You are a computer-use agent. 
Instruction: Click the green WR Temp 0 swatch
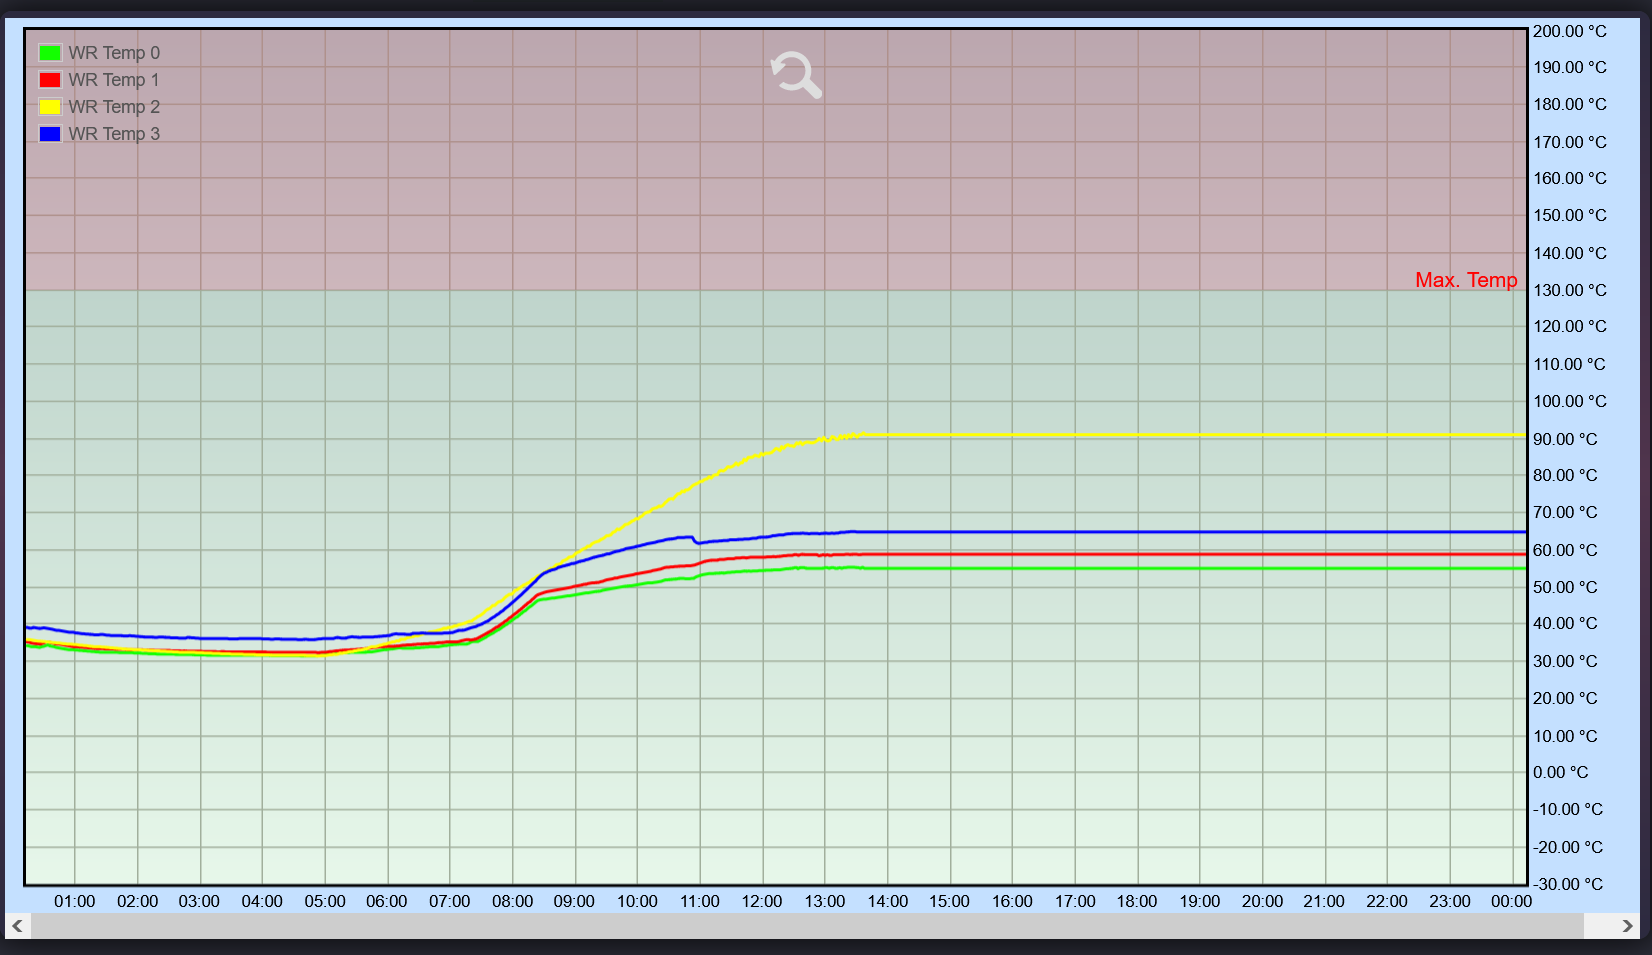tap(50, 53)
